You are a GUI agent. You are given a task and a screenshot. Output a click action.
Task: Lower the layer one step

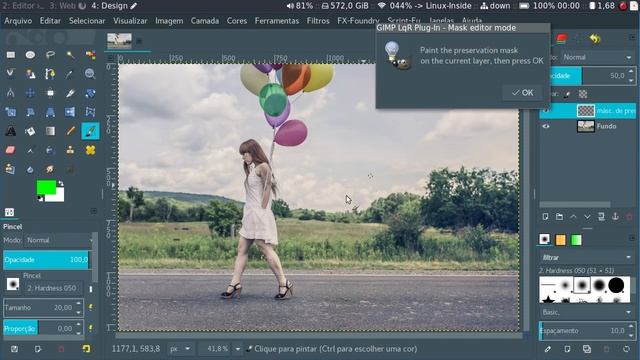[587, 217]
